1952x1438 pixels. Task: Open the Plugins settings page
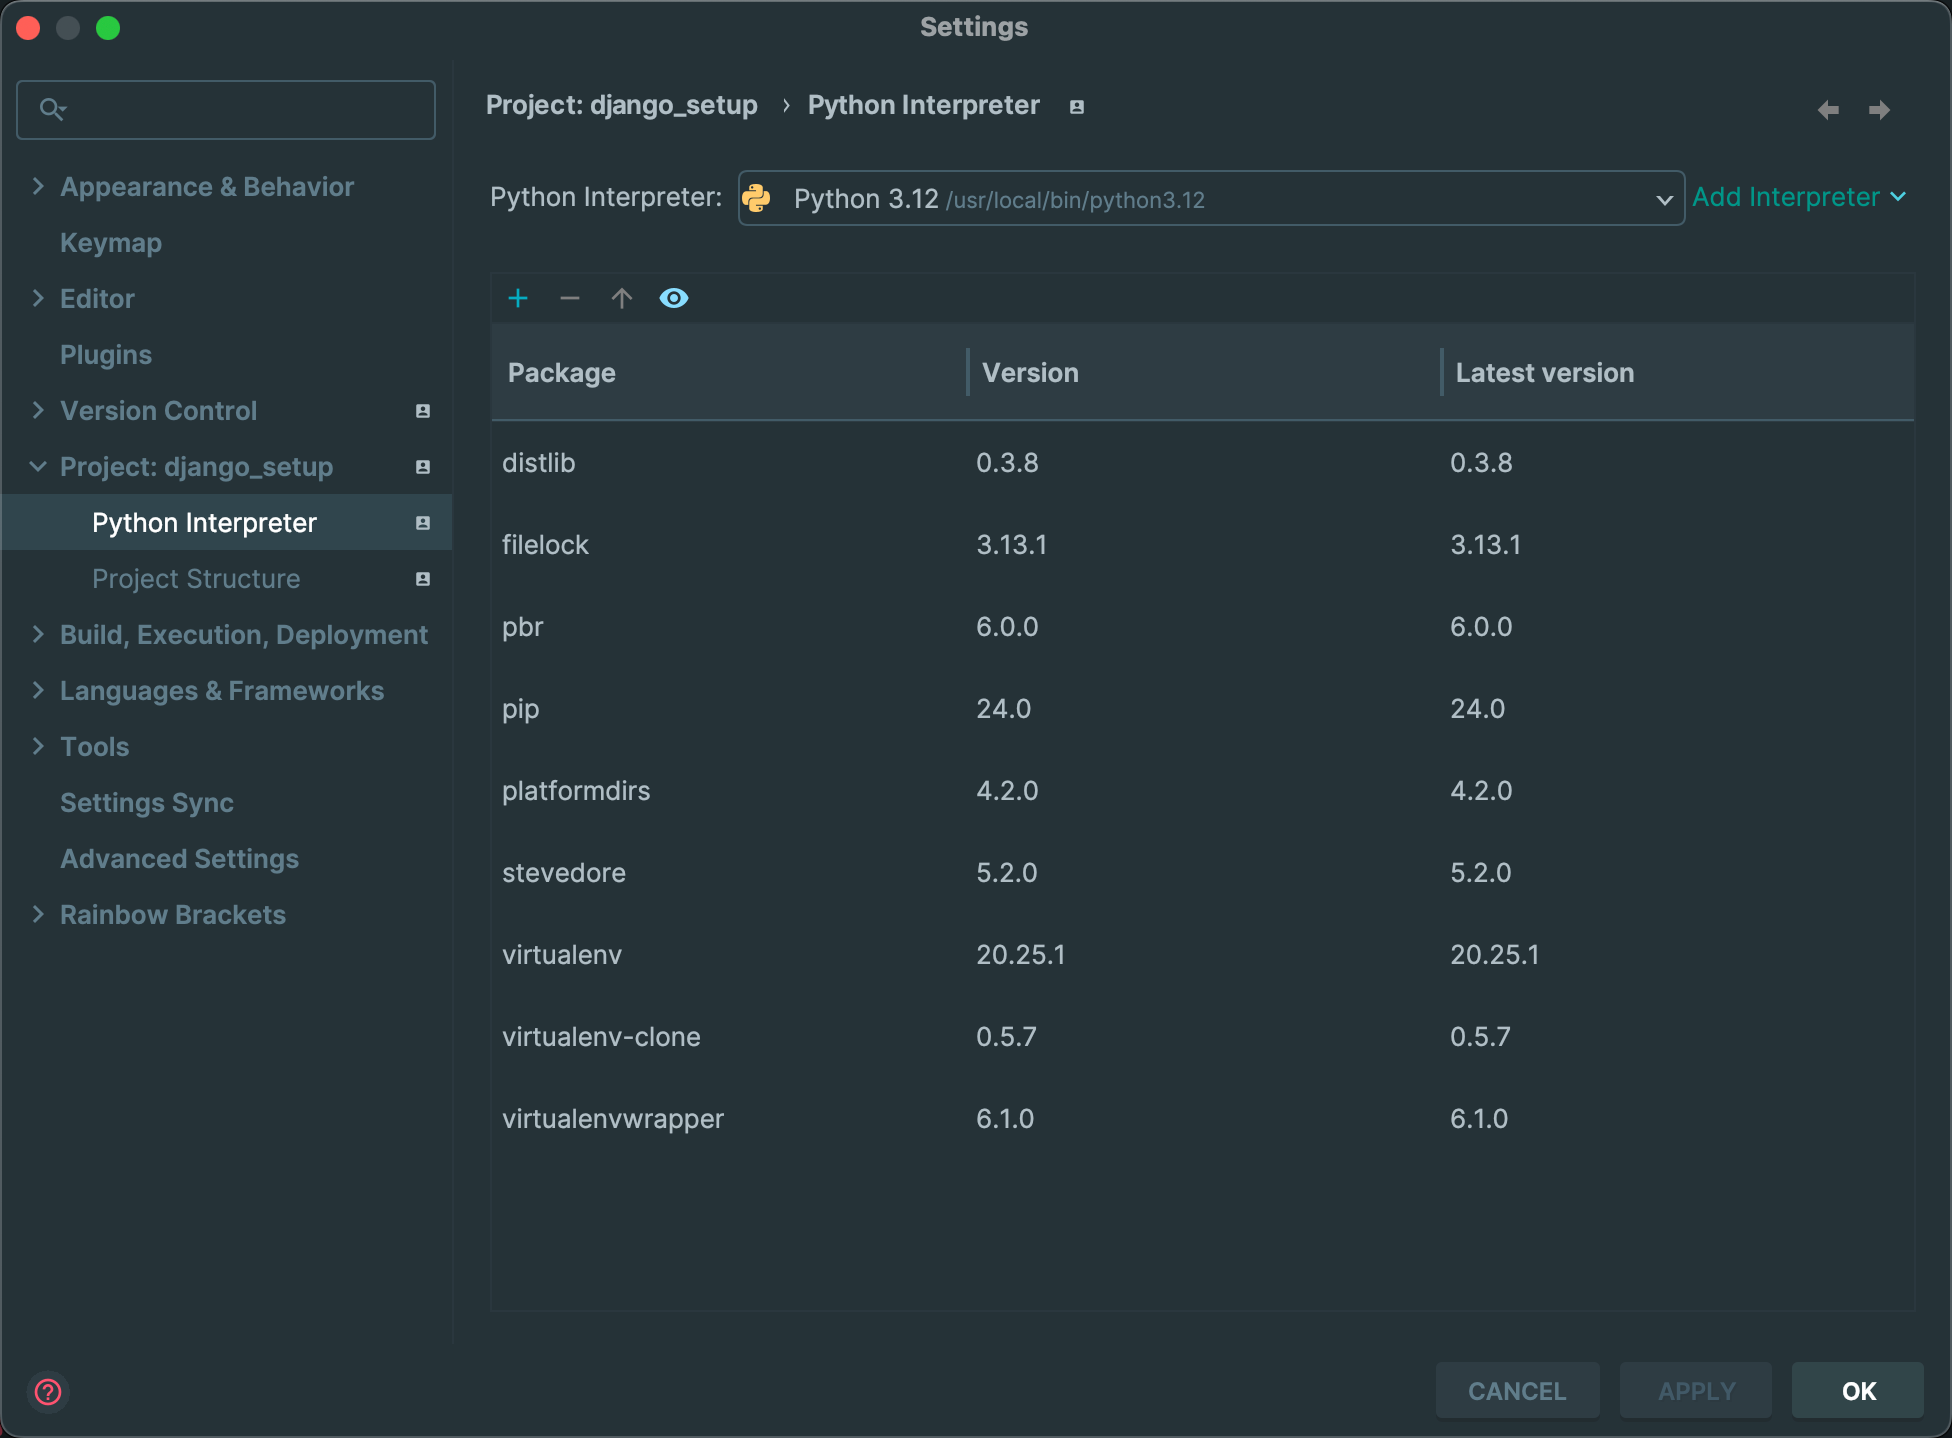tap(106, 355)
